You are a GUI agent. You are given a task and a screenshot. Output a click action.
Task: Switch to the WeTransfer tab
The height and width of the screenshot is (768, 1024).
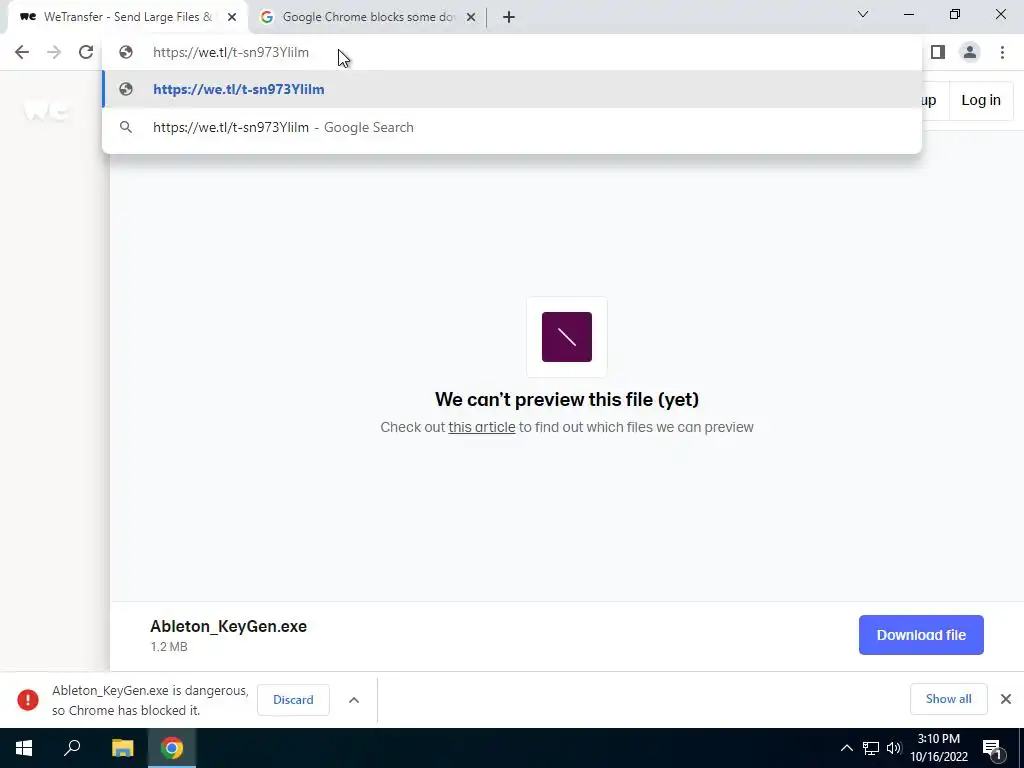[127, 17]
